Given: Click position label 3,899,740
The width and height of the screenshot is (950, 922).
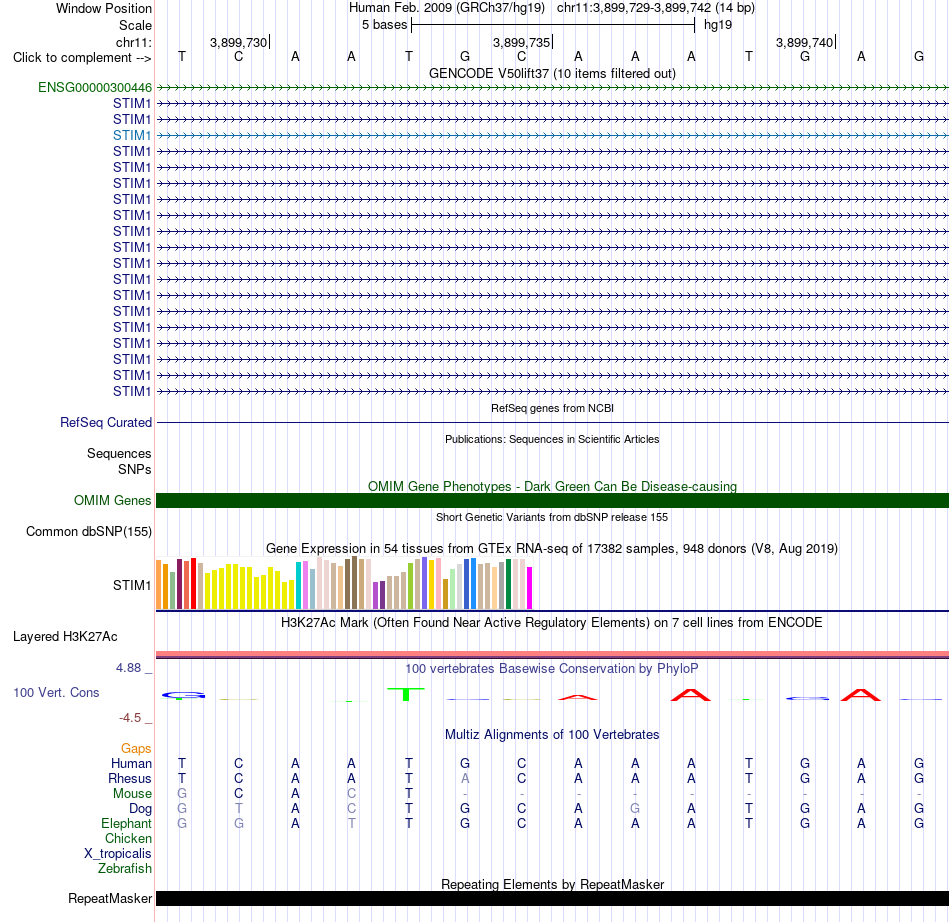Looking at the screenshot, I should point(805,42).
